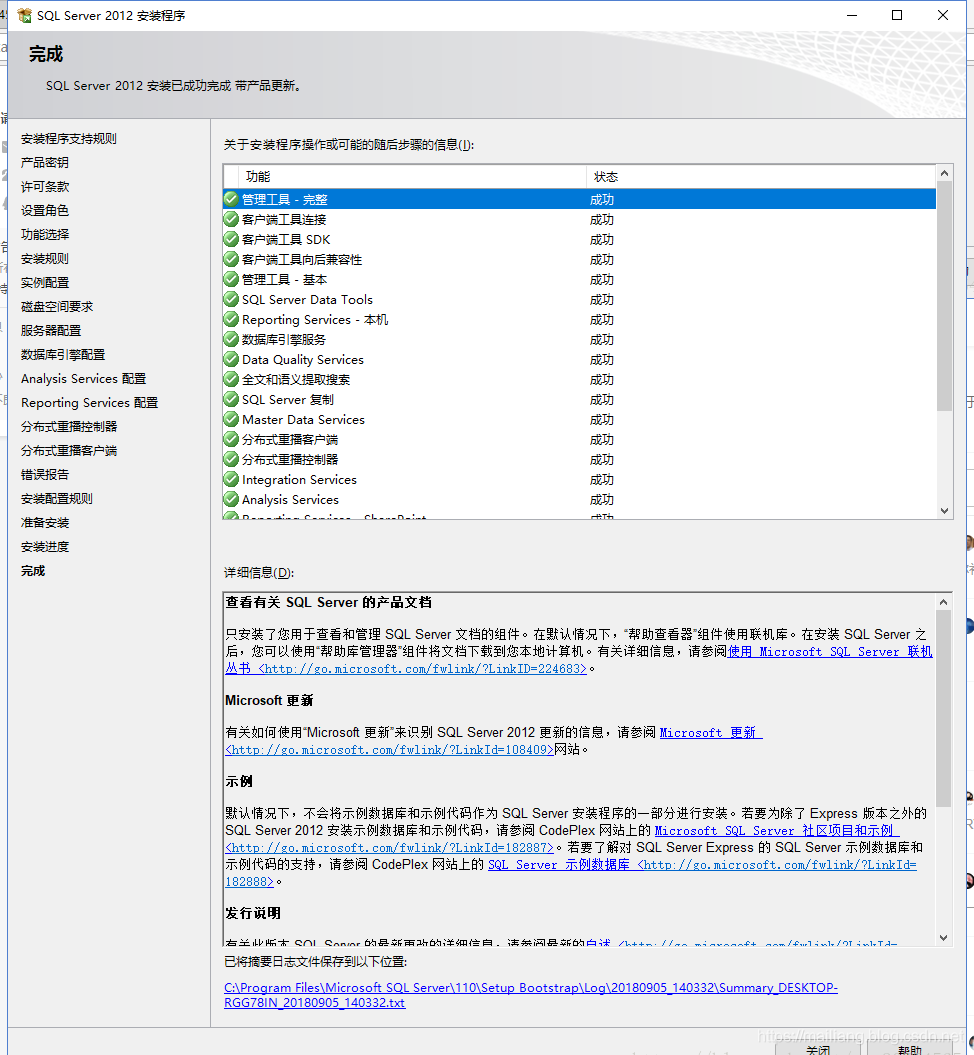Click the 功能选择 step in sidebar
The width and height of the screenshot is (974, 1055).
point(44,234)
